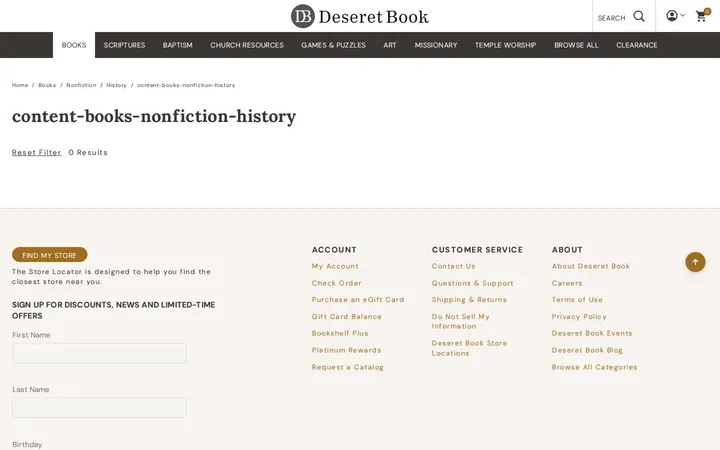Viewport: 720px width, 450px height.
Task: Open search with the magnifier icon
Action: coord(639,17)
